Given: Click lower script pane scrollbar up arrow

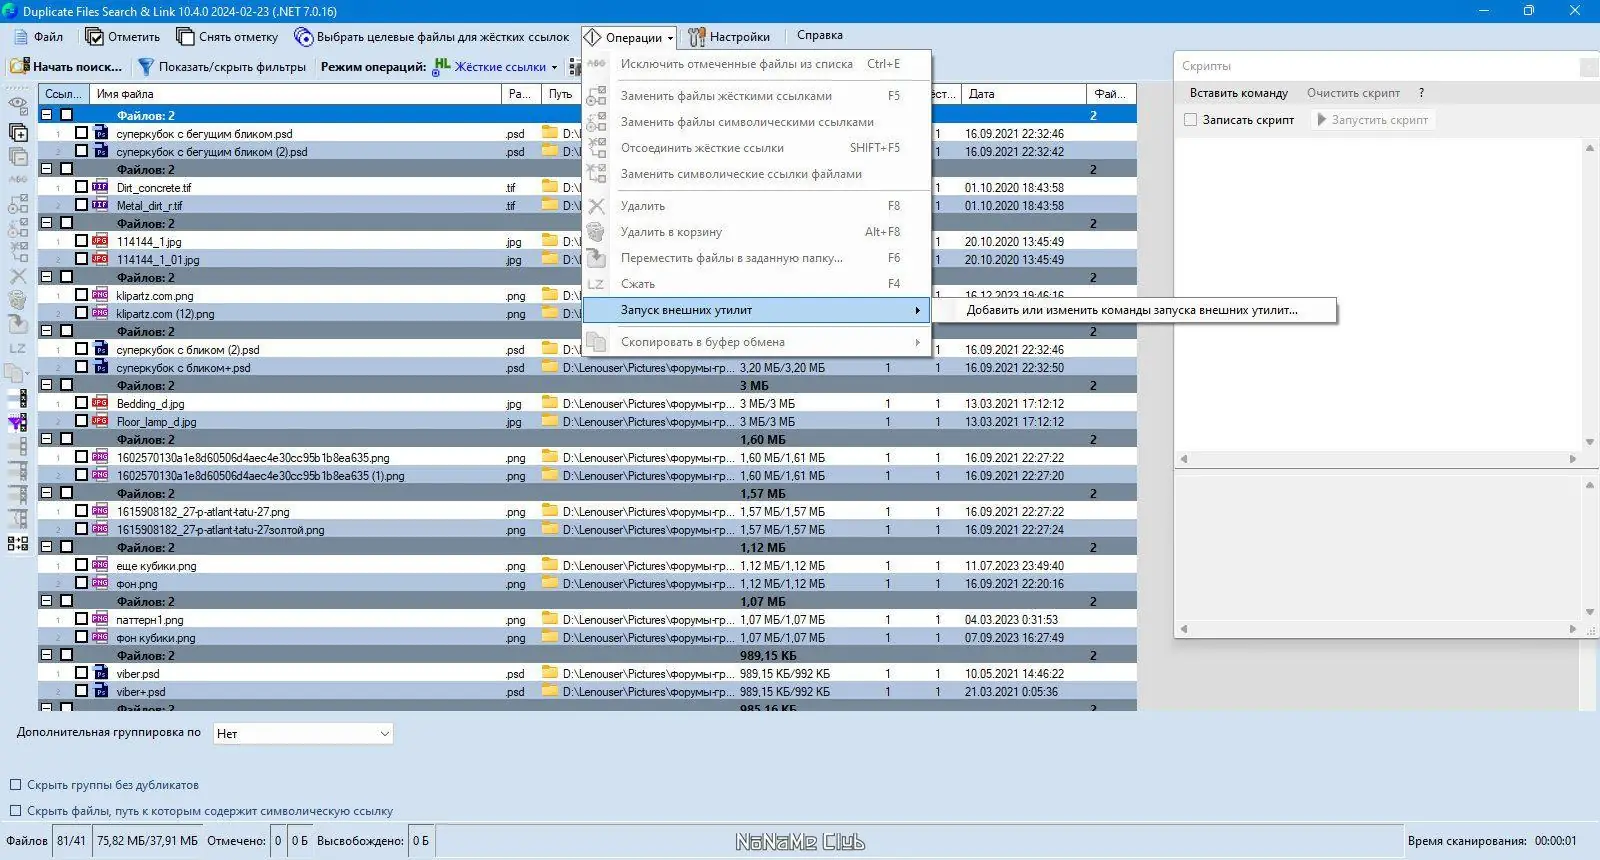Looking at the screenshot, I should click(1589, 485).
